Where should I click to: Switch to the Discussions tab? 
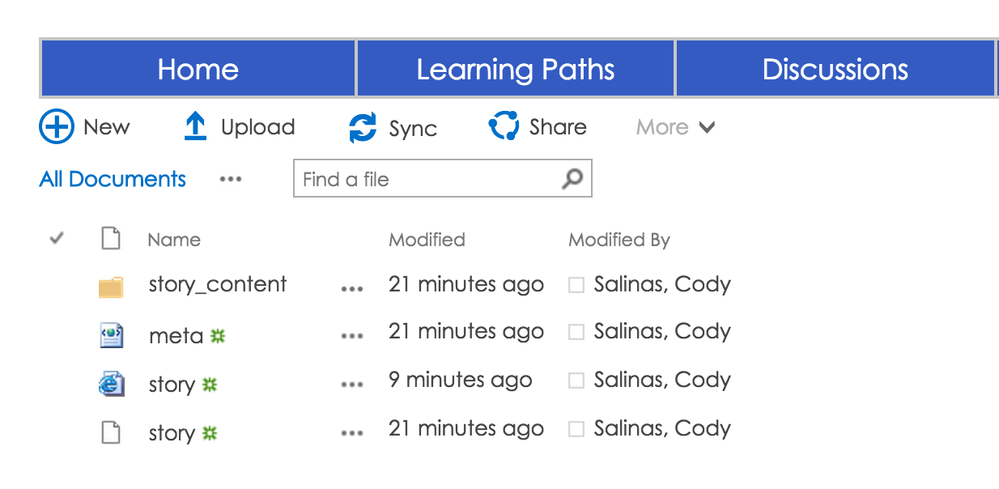(835, 69)
